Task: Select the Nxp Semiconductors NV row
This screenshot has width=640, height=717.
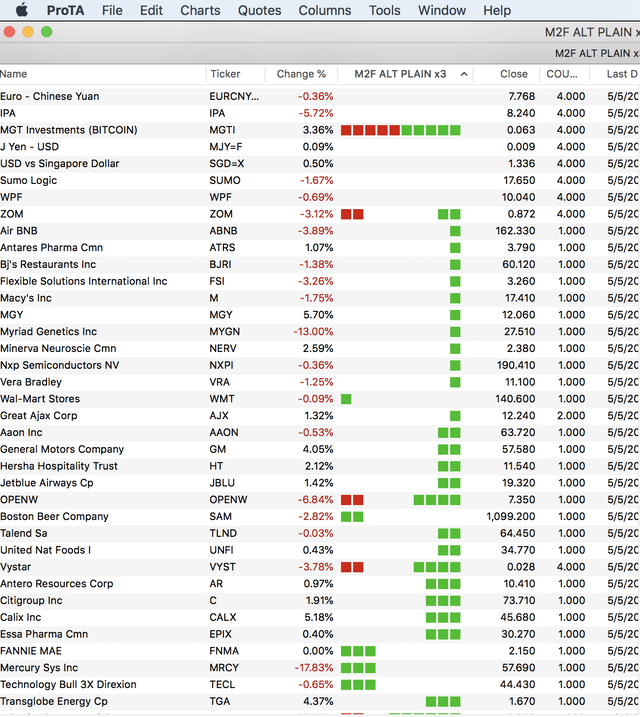Action: pos(320,365)
